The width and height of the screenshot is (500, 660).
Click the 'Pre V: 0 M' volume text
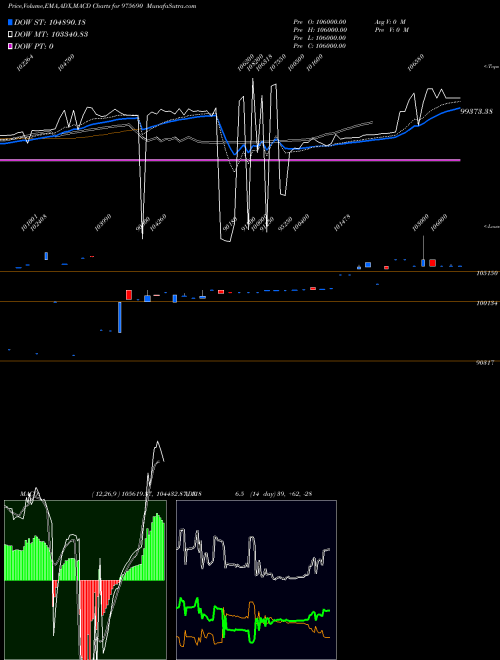(x=392, y=29)
